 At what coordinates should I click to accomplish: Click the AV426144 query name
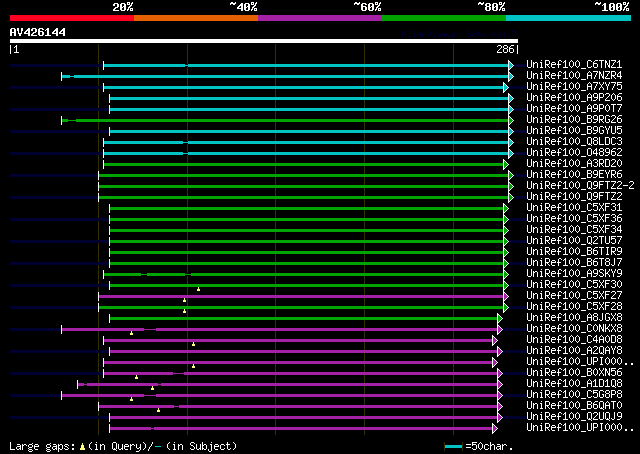pyautogui.click(x=38, y=32)
